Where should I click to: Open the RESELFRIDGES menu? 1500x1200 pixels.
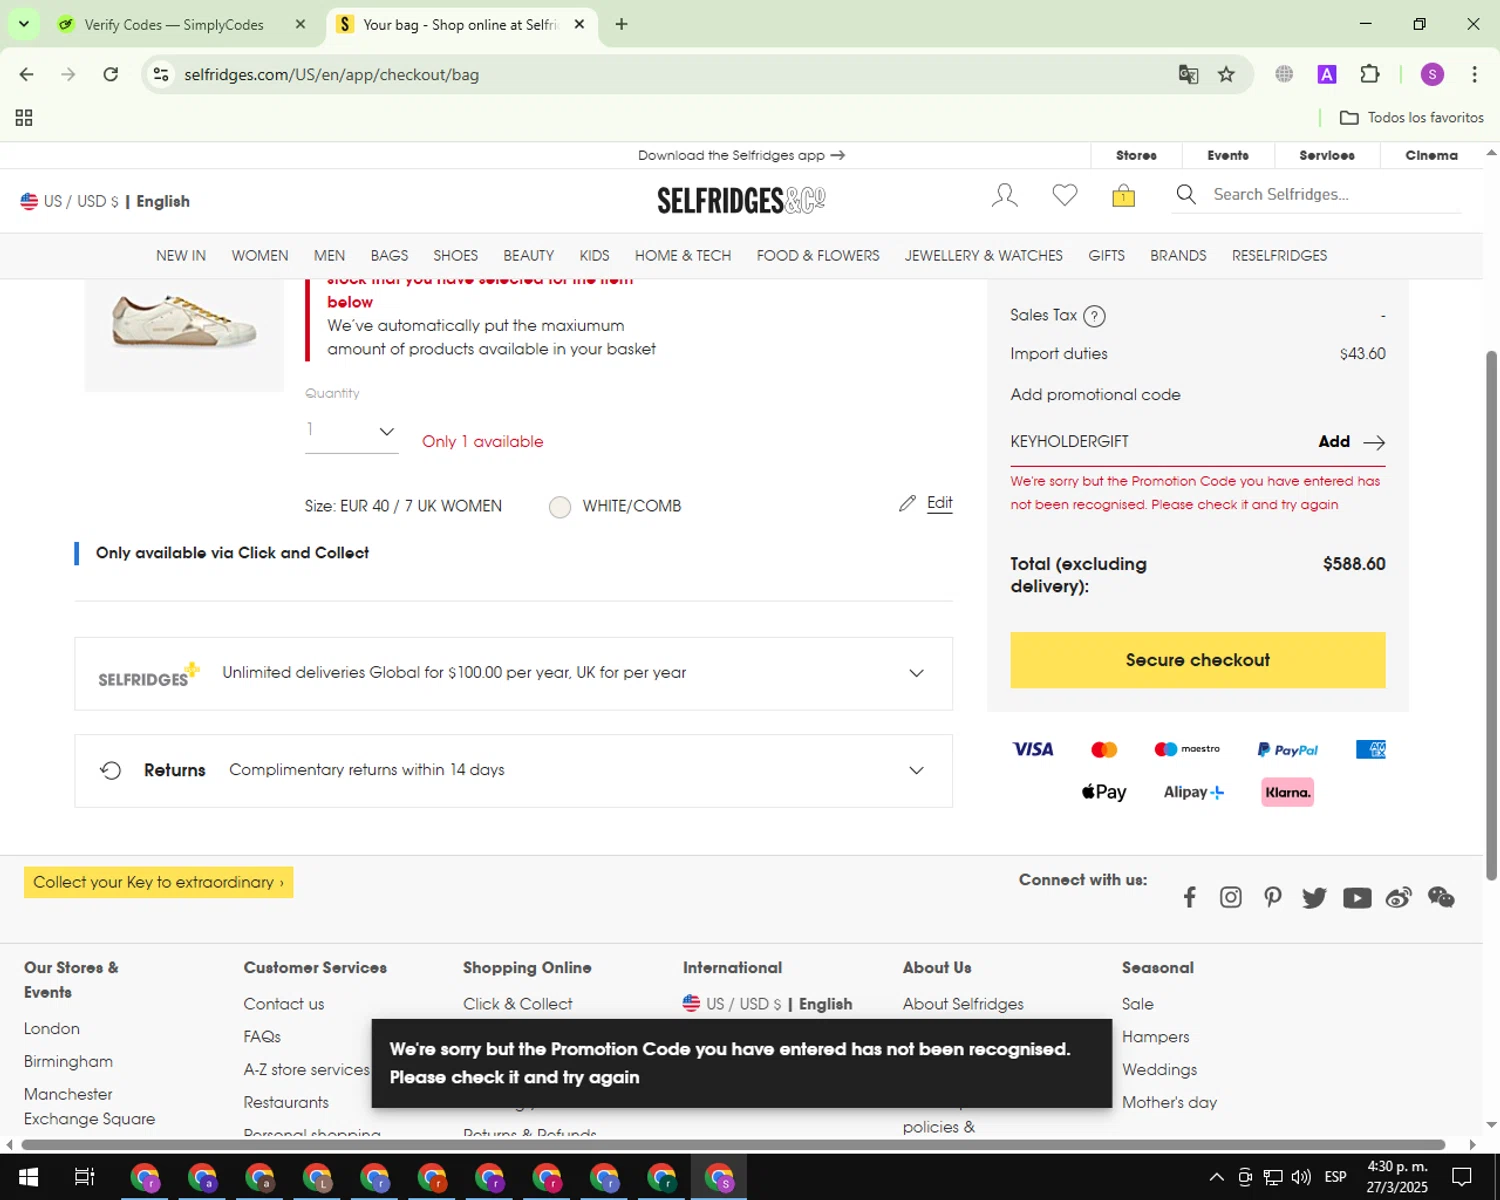[x=1279, y=256]
